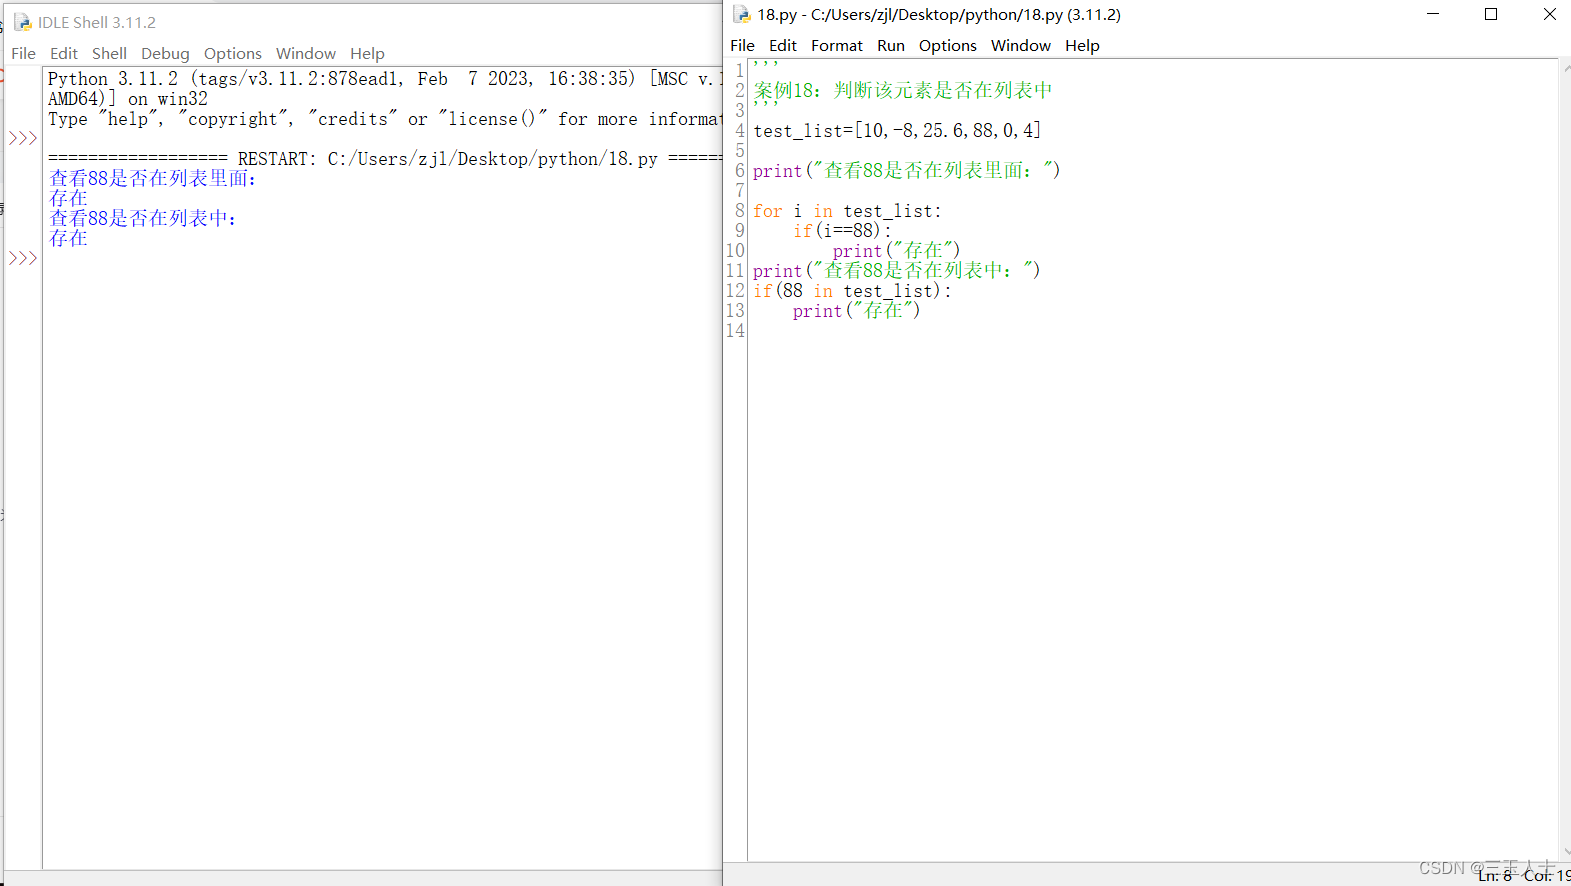Click the Python 3.11.2 version banner line
The height and width of the screenshot is (886, 1571).
pyautogui.click(x=385, y=79)
